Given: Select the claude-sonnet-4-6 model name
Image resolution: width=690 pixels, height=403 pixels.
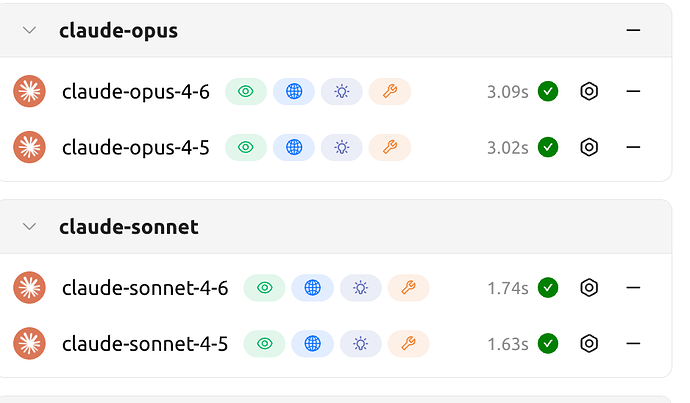Looking at the screenshot, I should pos(145,288).
